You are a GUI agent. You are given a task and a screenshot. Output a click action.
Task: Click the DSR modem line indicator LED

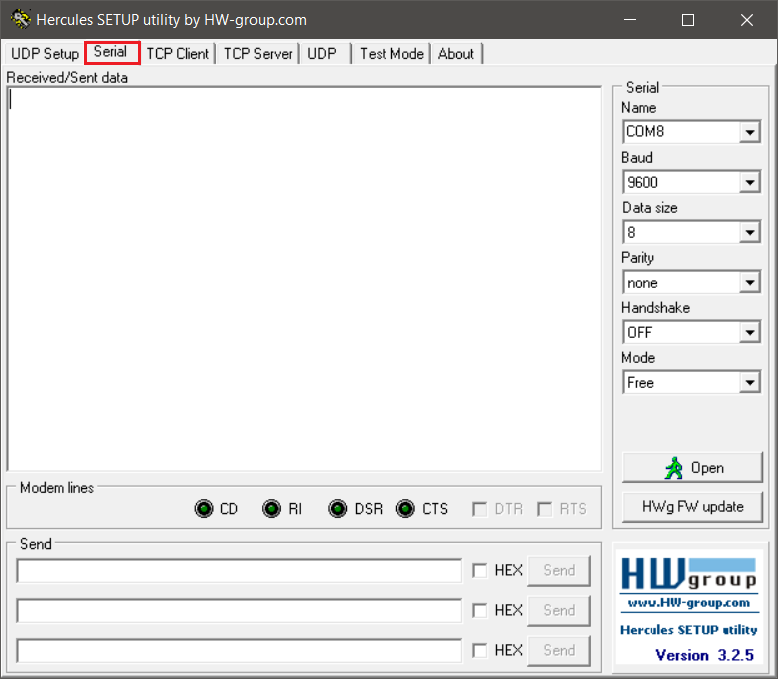[338, 509]
